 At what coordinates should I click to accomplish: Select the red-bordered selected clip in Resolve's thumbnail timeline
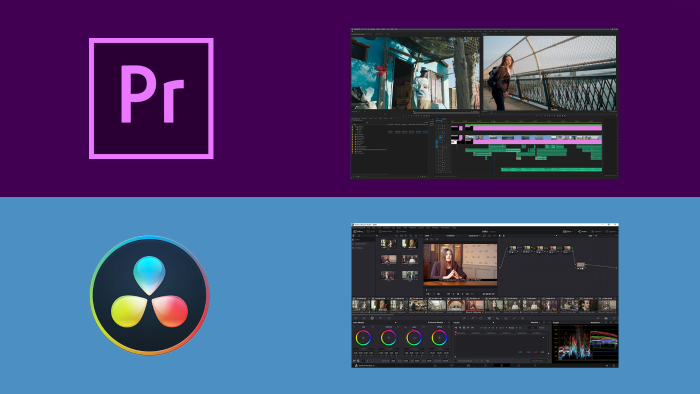click(x=475, y=305)
